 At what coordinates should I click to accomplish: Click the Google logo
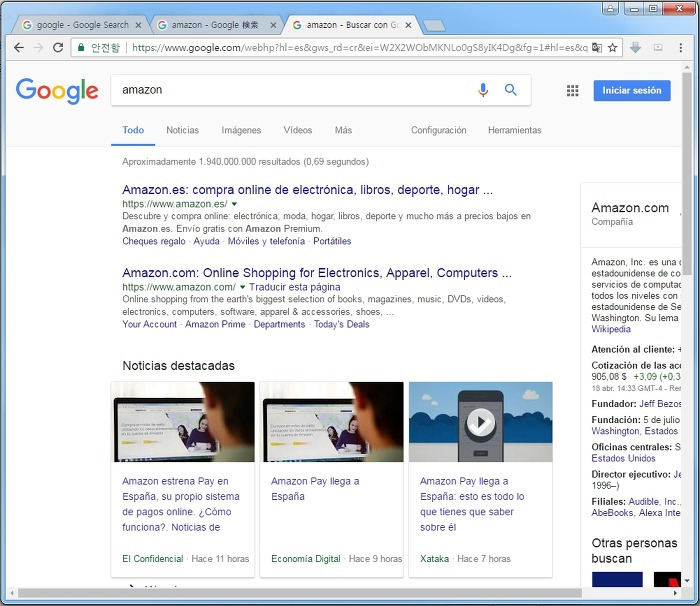[57, 91]
